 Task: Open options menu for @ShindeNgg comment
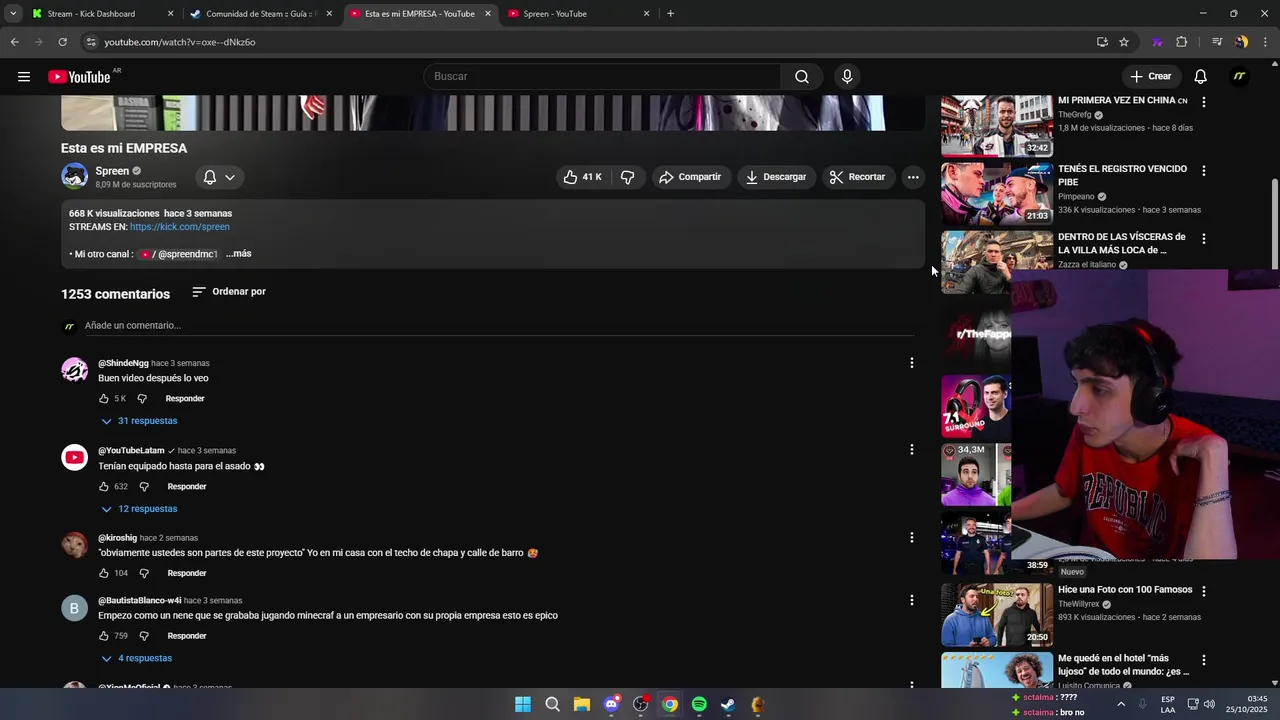coord(911,363)
